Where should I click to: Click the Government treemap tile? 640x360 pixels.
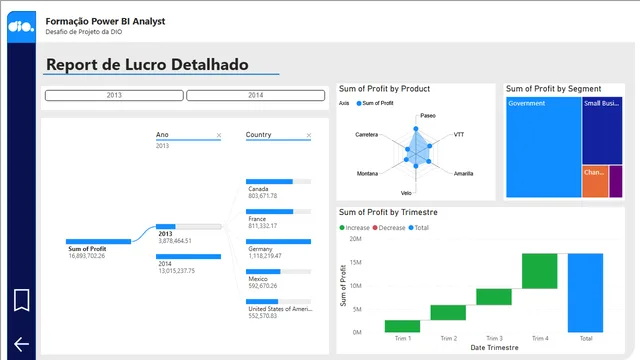pos(544,147)
